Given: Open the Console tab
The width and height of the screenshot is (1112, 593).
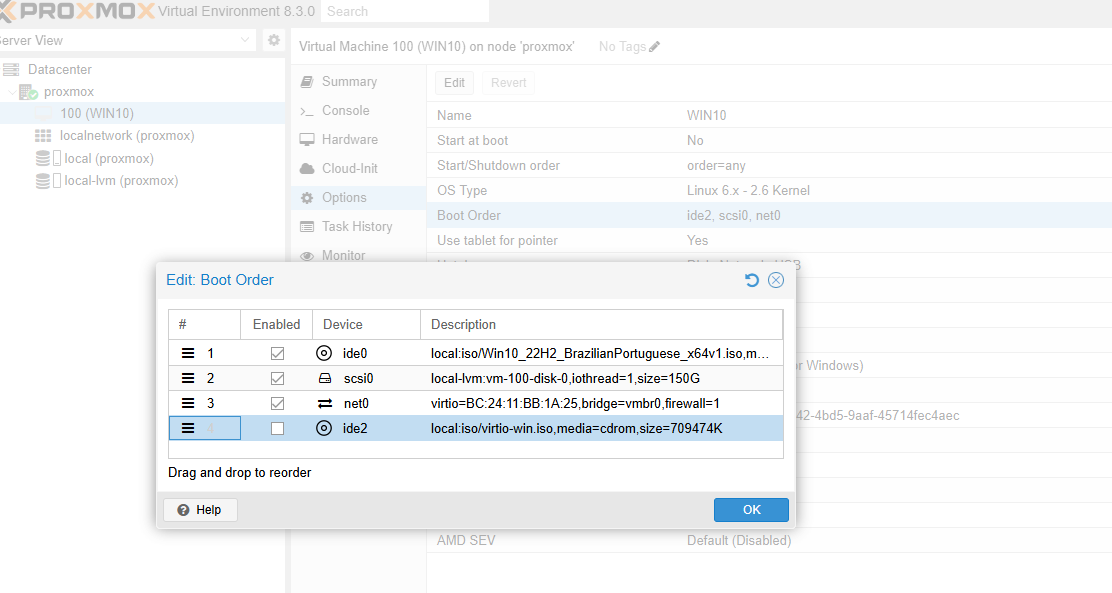Looking at the screenshot, I should tap(358, 111).
